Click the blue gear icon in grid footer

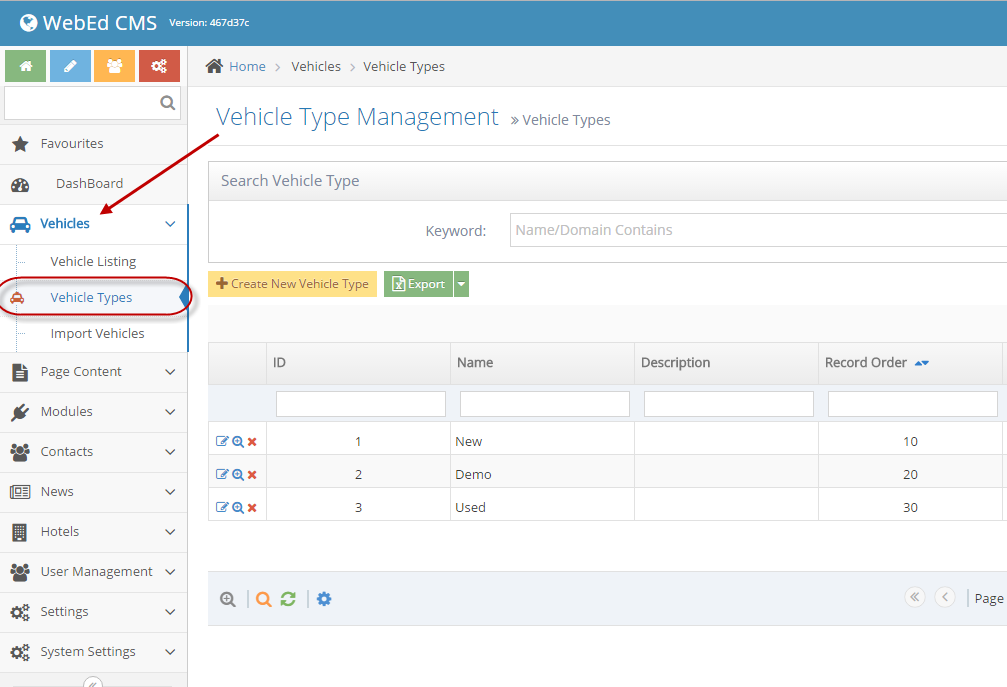click(x=324, y=599)
